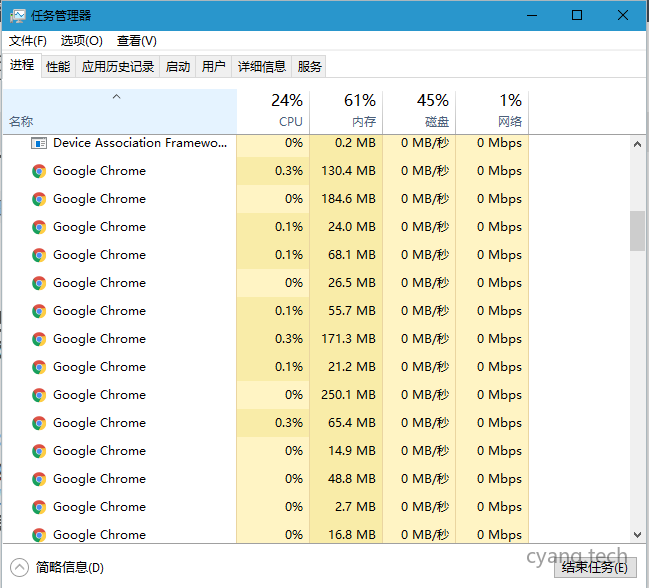The image size is (649, 588).
Task: Collapse to 简略信息 view using chevron
Action: (x=19, y=567)
